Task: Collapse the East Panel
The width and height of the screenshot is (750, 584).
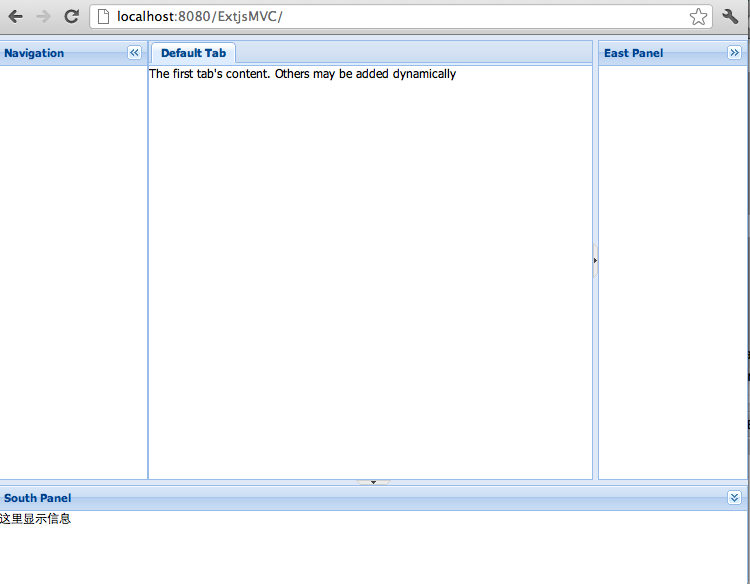Action: [734, 53]
